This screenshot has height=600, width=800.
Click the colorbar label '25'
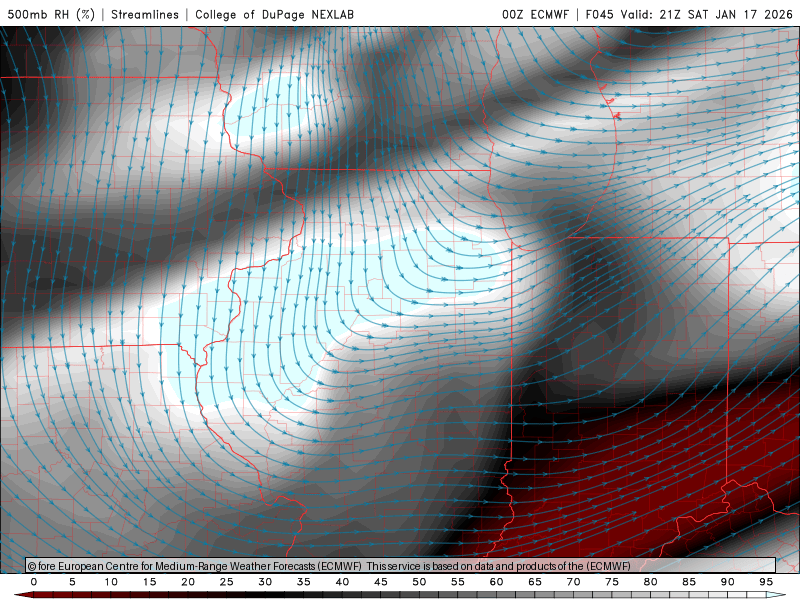(x=227, y=582)
